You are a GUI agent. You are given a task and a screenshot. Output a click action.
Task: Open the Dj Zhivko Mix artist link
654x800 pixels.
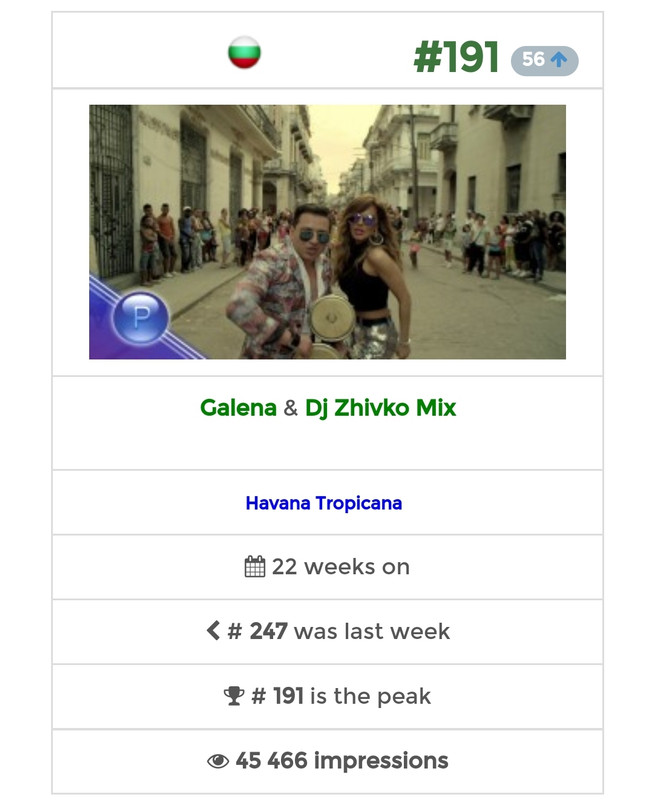click(x=381, y=408)
